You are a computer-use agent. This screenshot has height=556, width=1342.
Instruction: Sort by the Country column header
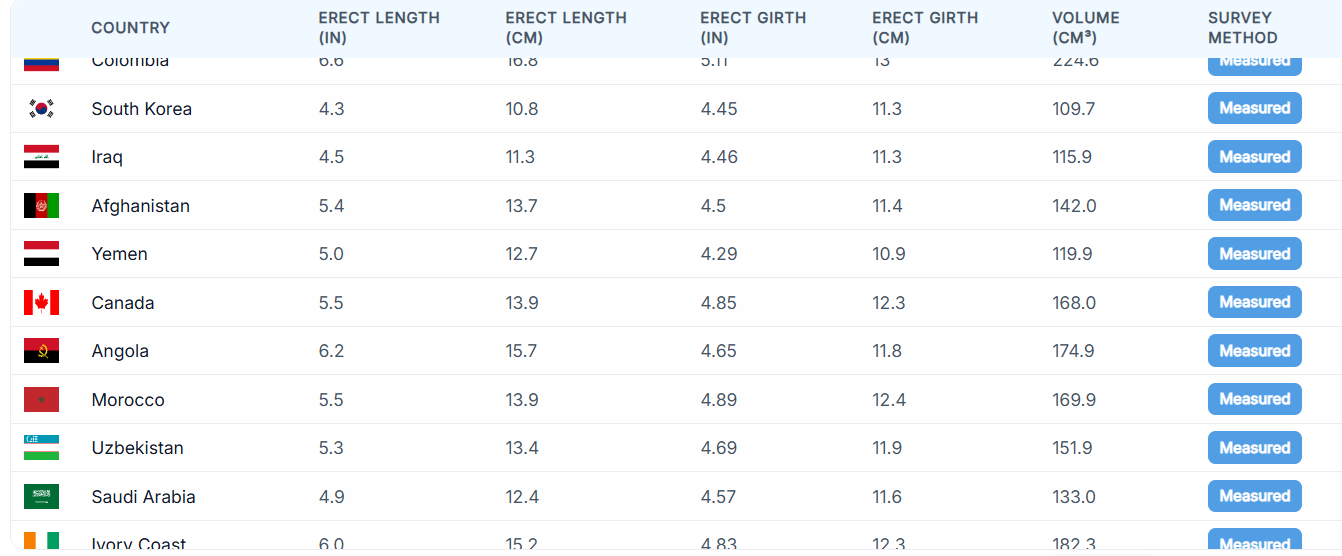click(130, 28)
